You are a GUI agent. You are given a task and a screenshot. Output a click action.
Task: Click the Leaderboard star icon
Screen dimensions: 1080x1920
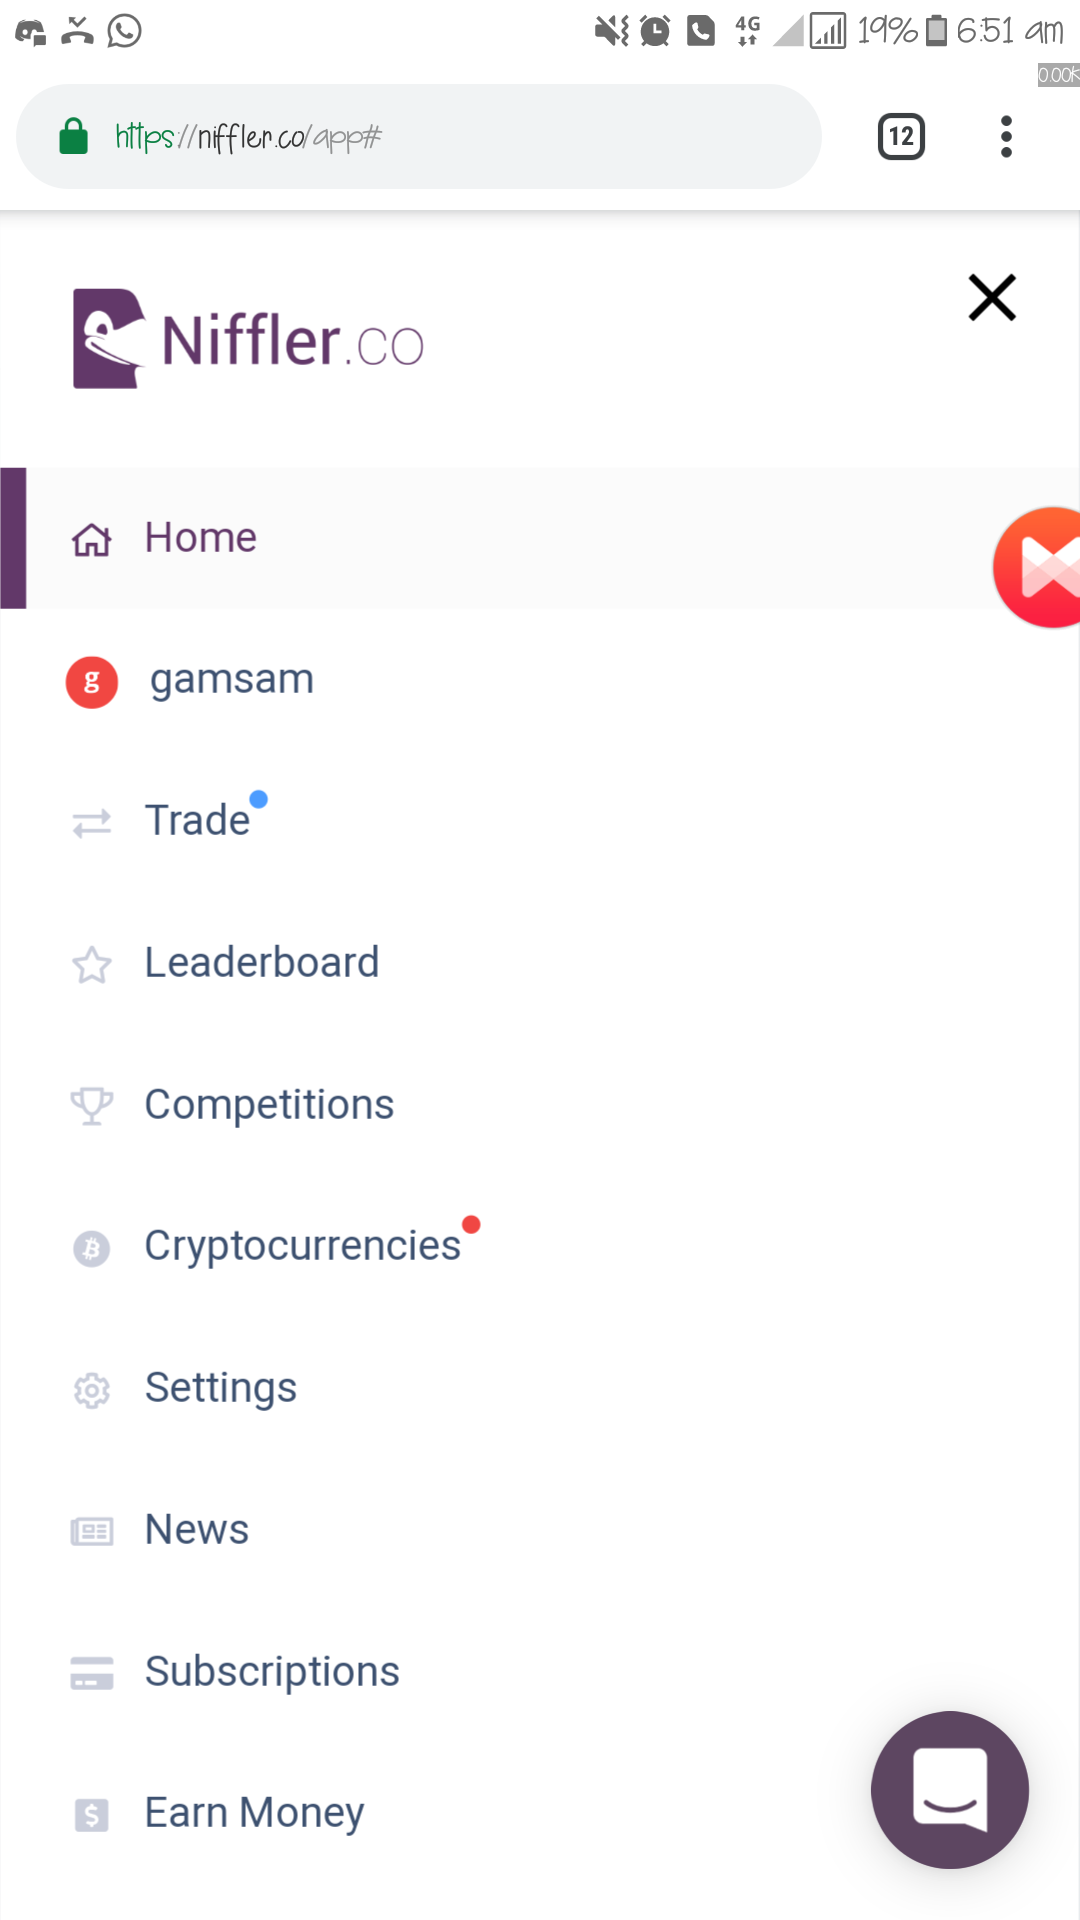(x=92, y=965)
